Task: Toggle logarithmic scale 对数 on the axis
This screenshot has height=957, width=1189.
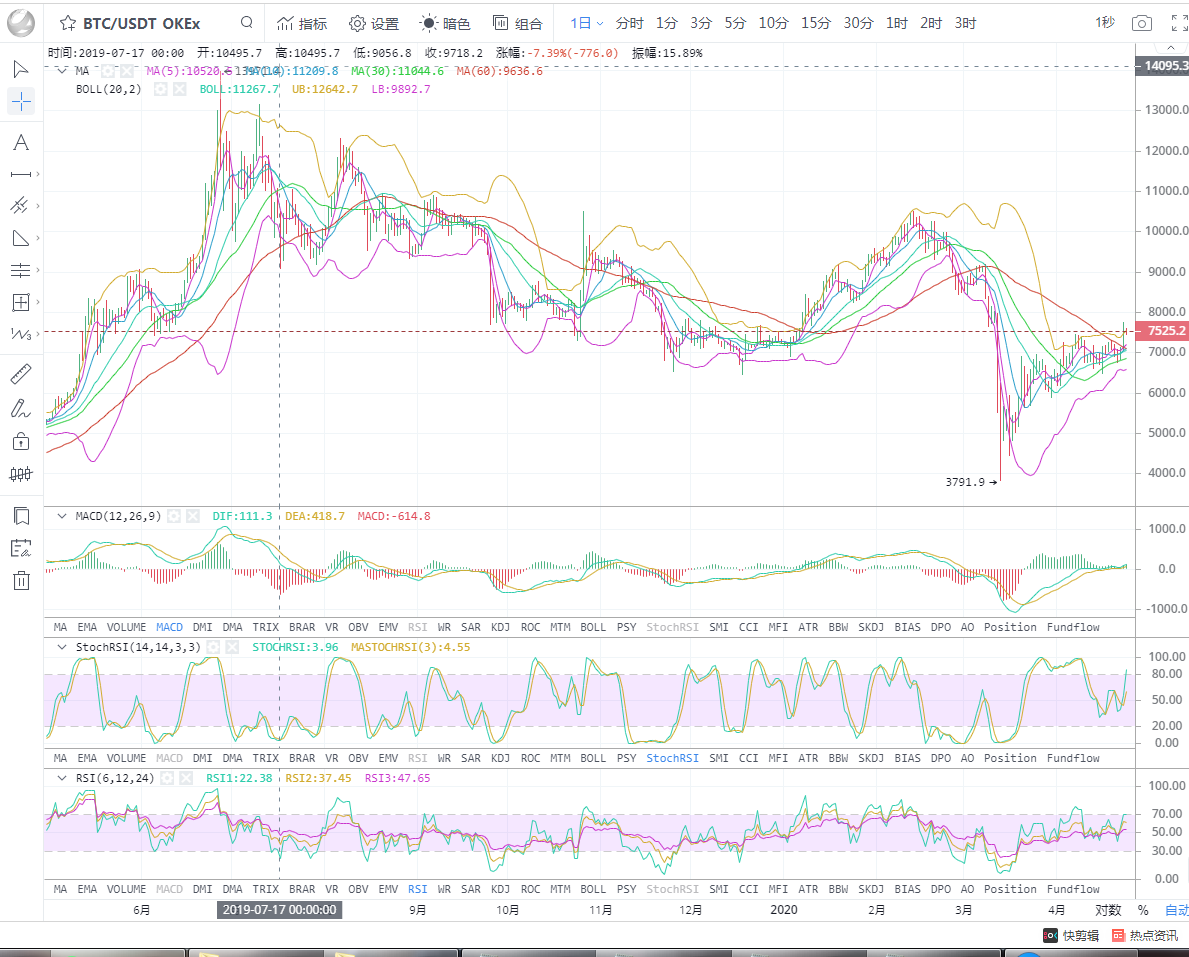Action: pyautogui.click(x=1108, y=910)
